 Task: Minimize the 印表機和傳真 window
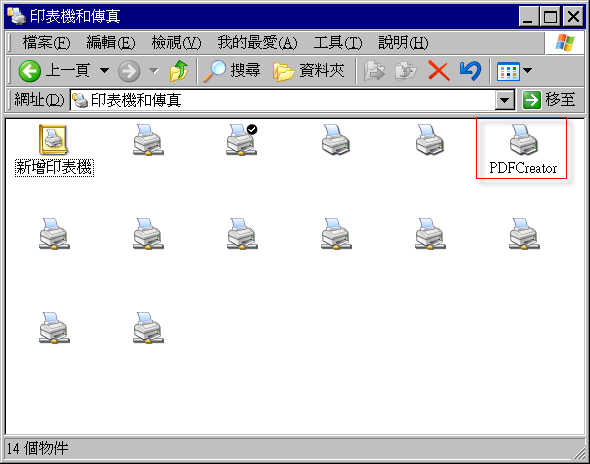pos(528,17)
